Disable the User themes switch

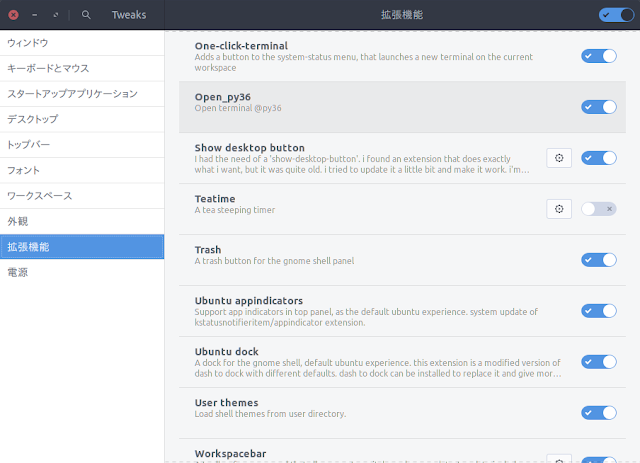pos(599,413)
